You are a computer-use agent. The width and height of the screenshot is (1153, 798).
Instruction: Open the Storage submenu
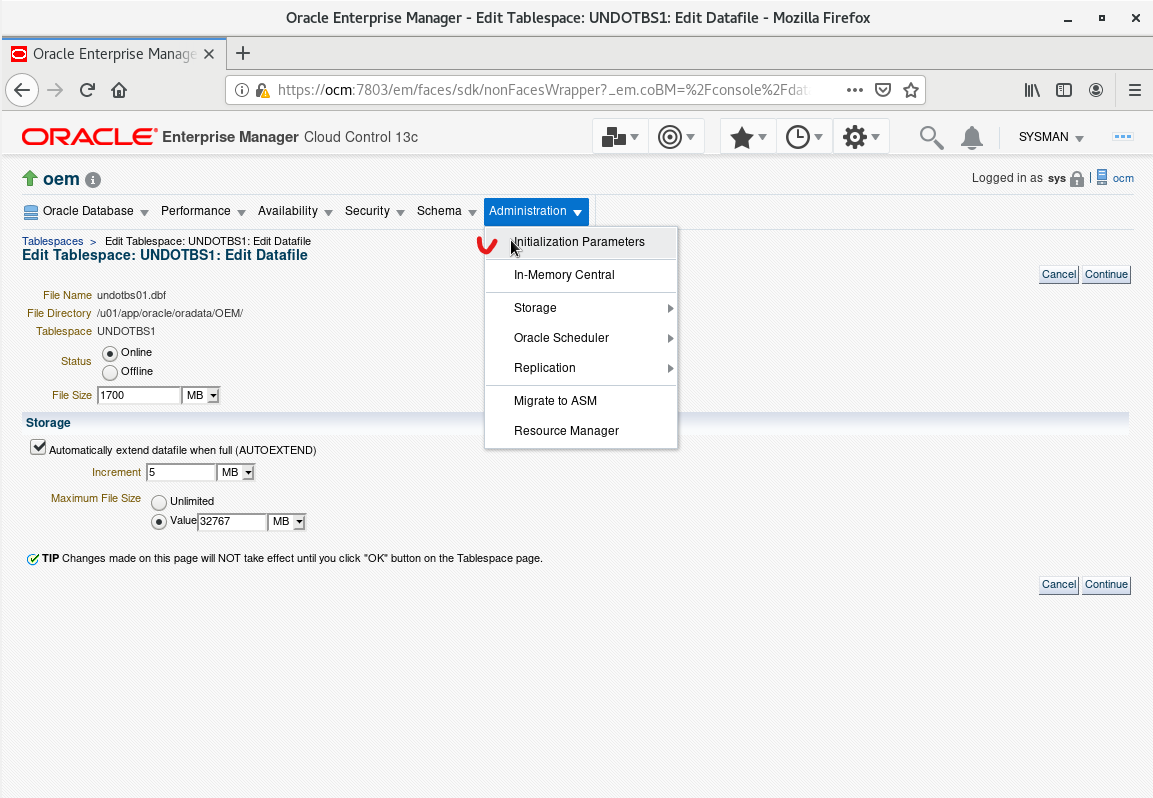580,308
